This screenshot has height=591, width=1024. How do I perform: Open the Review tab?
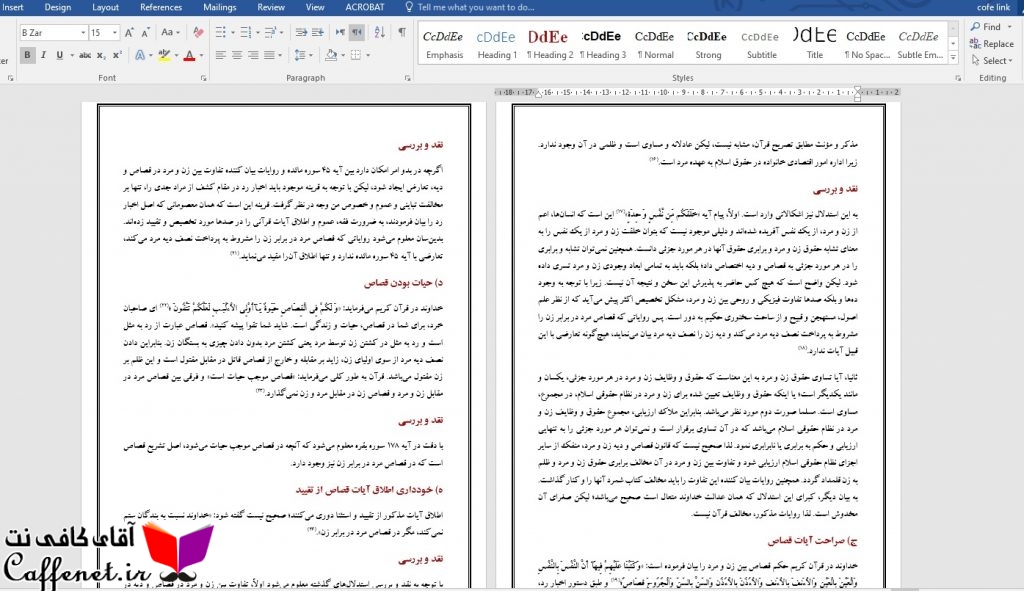271,7
